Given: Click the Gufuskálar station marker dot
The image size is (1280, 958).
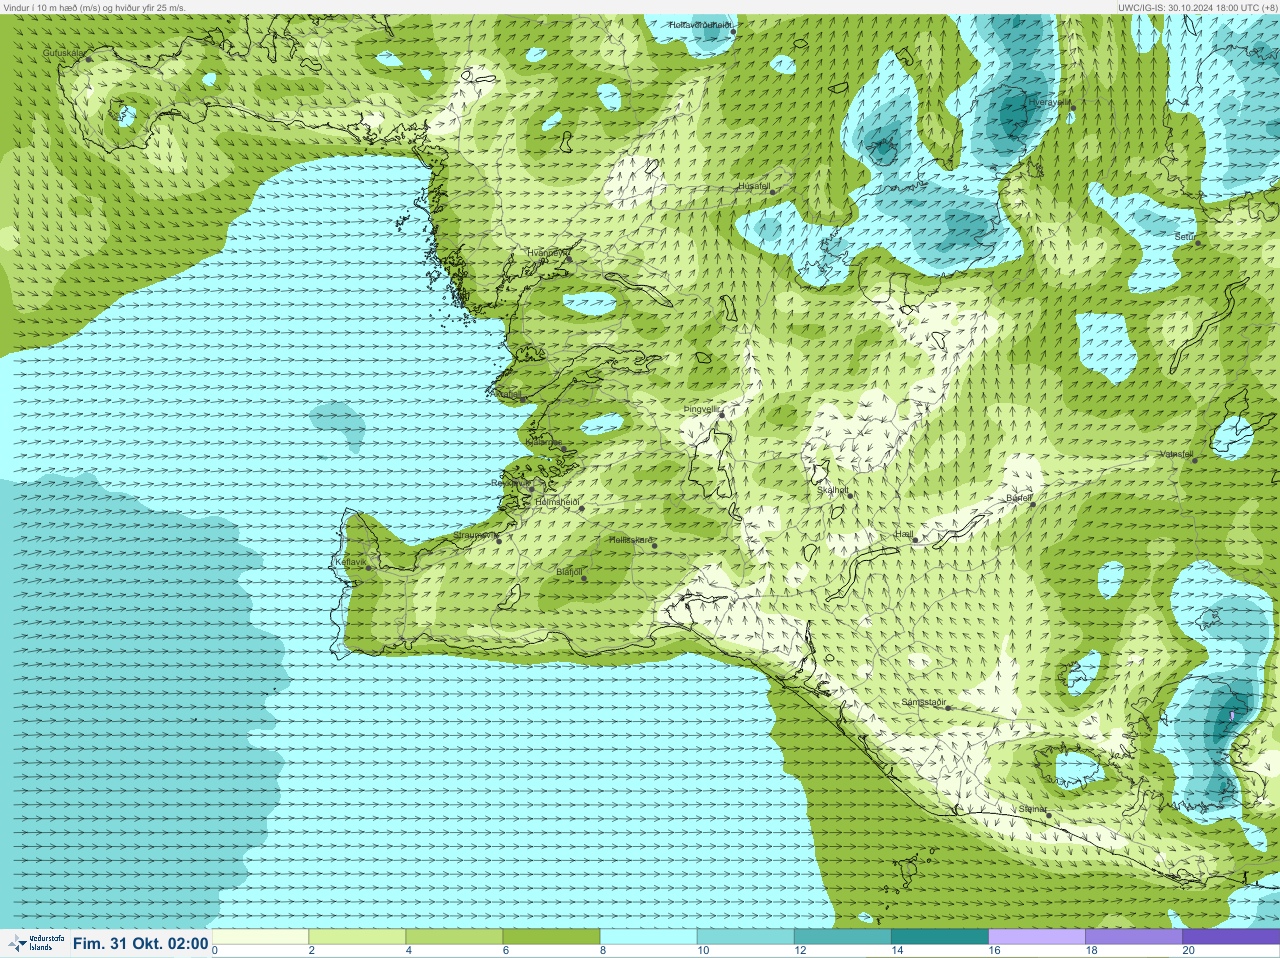Looking at the screenshot, I should pos(89,59).
